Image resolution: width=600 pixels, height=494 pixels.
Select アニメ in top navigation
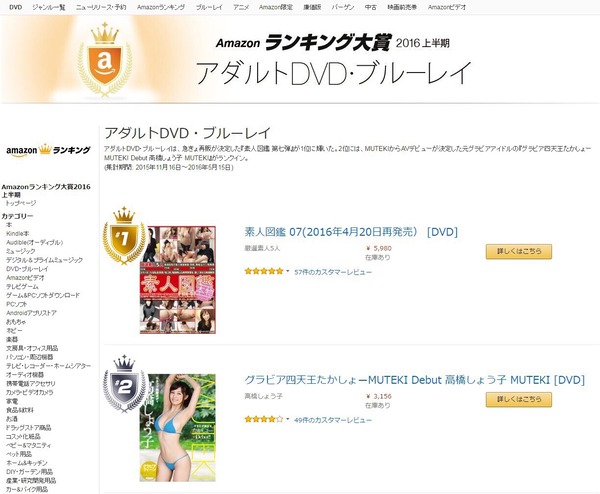[x=241, y=7]
